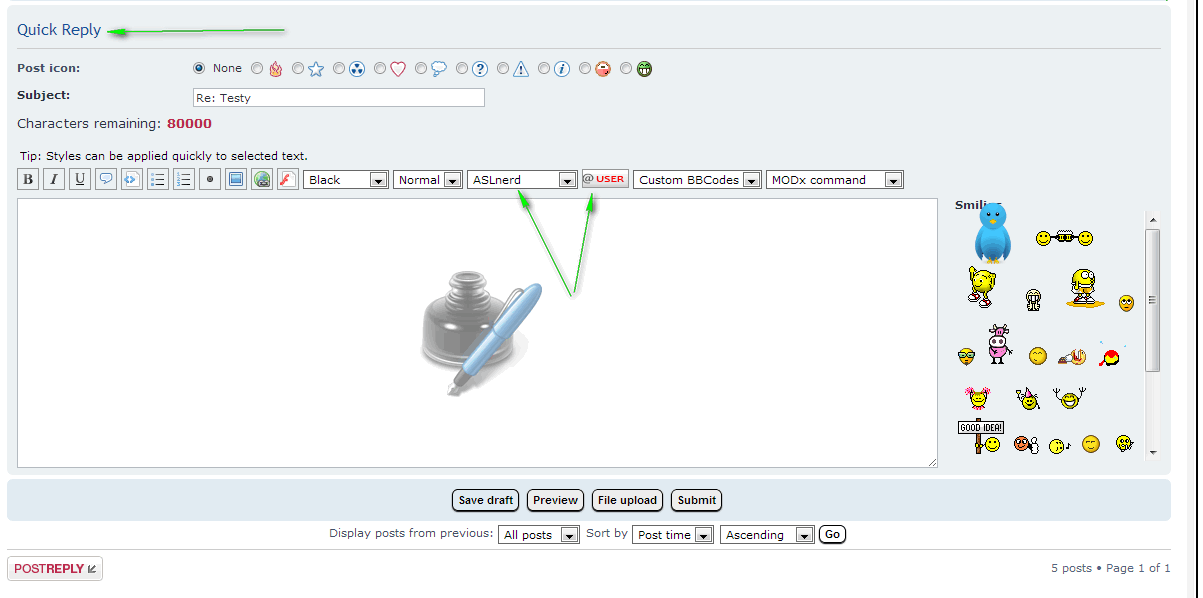Insert an image with the picture toolbar button
This screenshot has width=1203, height=598.
click(235, 180)
